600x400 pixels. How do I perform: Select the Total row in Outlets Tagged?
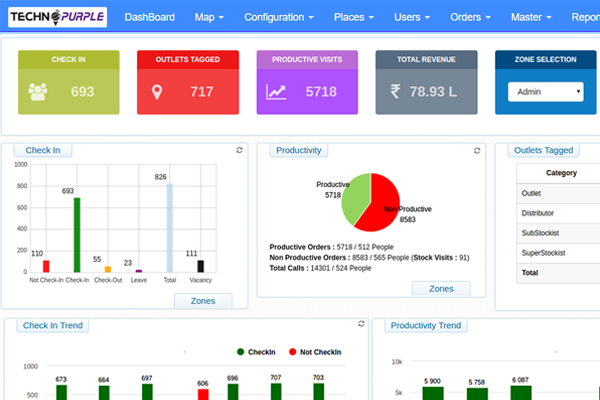coord(559,273)
